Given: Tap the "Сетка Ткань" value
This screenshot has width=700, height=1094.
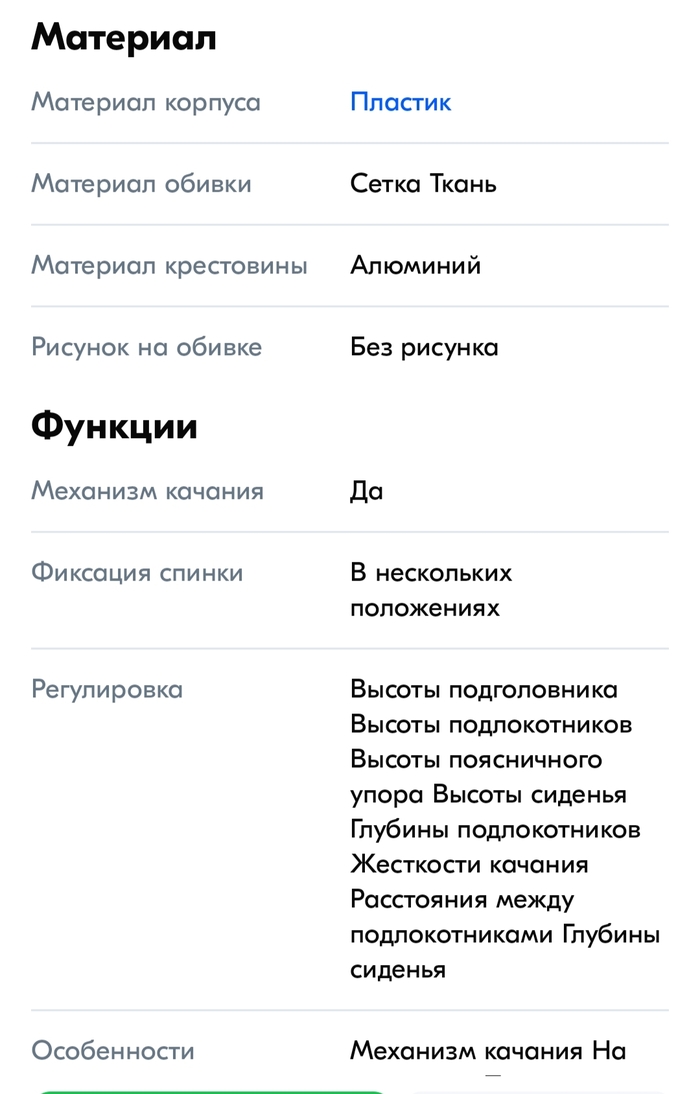Looking at the screenshot, I should coord(423,184).
